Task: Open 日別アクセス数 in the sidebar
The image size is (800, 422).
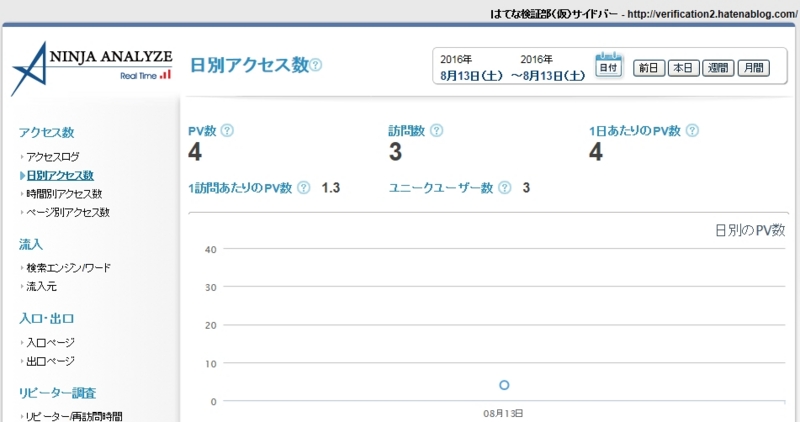Action: pyautogui.click(x=60, y=176)
